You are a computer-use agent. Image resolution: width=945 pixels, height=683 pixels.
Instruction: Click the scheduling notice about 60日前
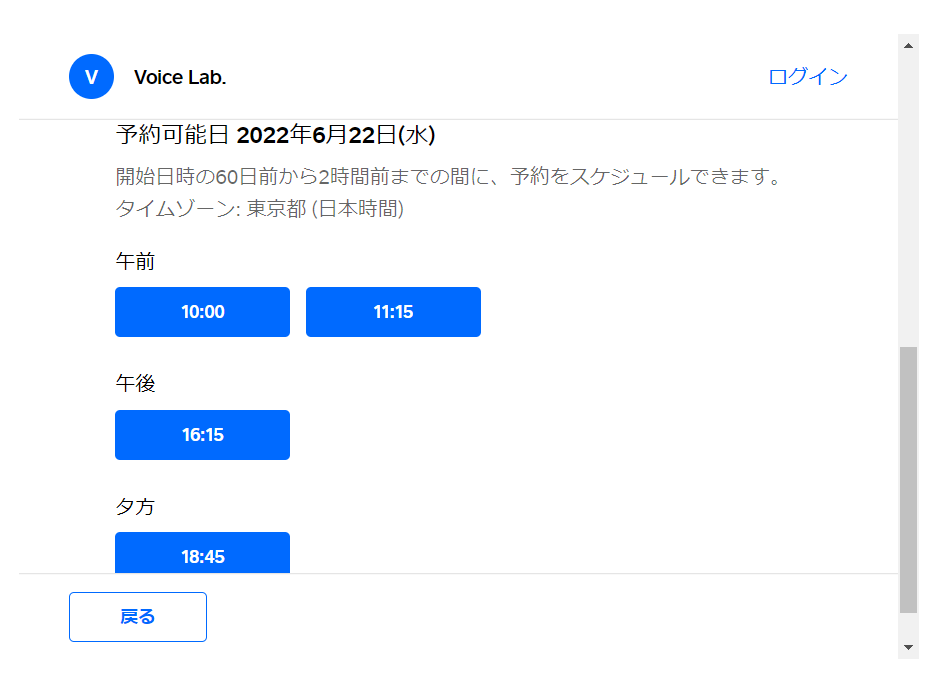[x=447, y=178]
